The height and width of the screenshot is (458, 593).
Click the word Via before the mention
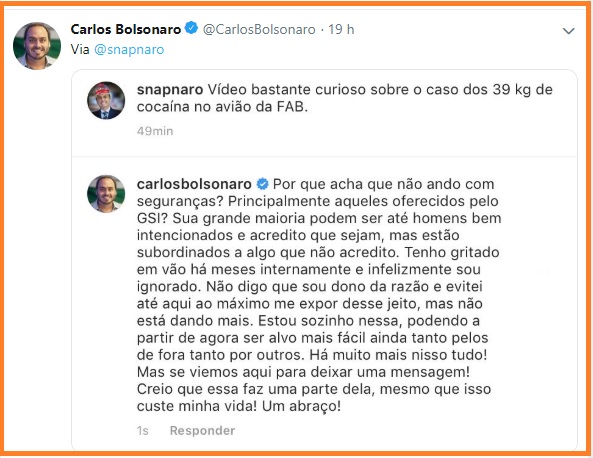pyautogui.click(x=80, y=49)
